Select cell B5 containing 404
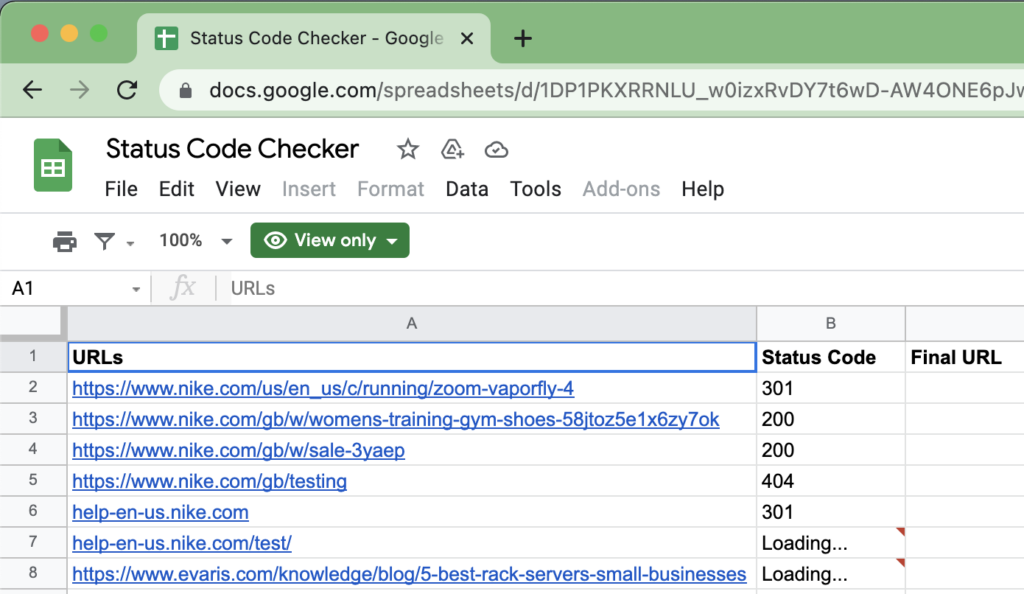 click(x=831, y=481)
